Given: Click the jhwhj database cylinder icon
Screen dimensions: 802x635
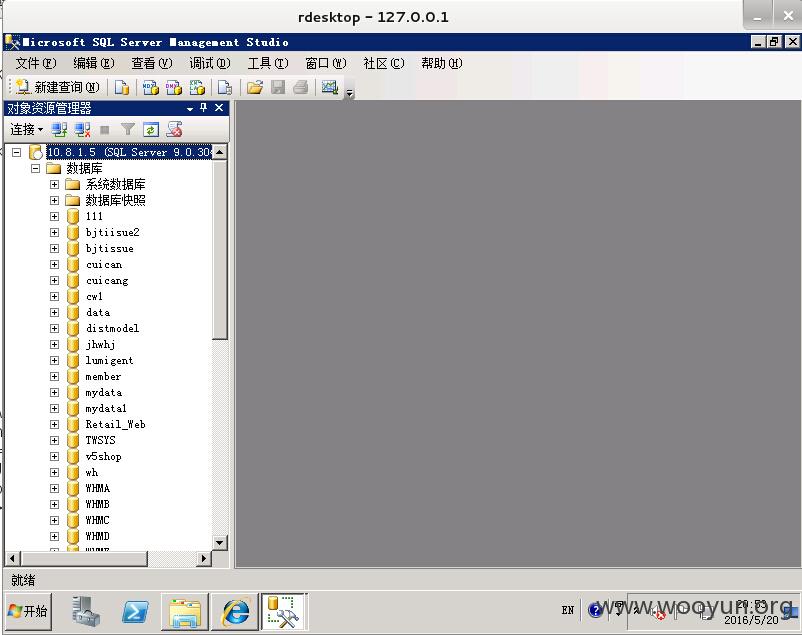Looking at the screenshot, I should [x=73, y=344].
